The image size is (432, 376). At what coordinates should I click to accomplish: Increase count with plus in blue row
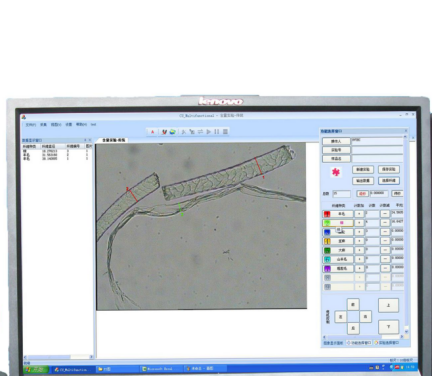[359, 232]
